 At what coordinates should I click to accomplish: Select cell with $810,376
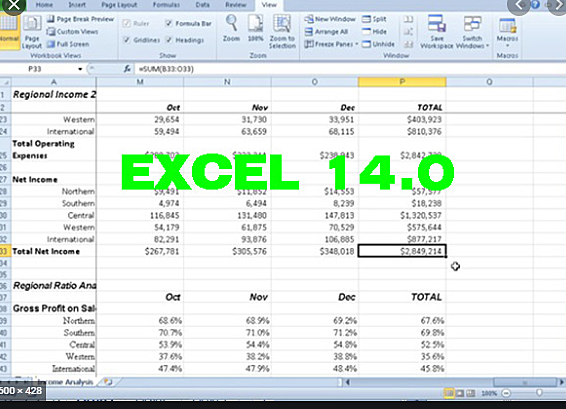click(402, 131)
